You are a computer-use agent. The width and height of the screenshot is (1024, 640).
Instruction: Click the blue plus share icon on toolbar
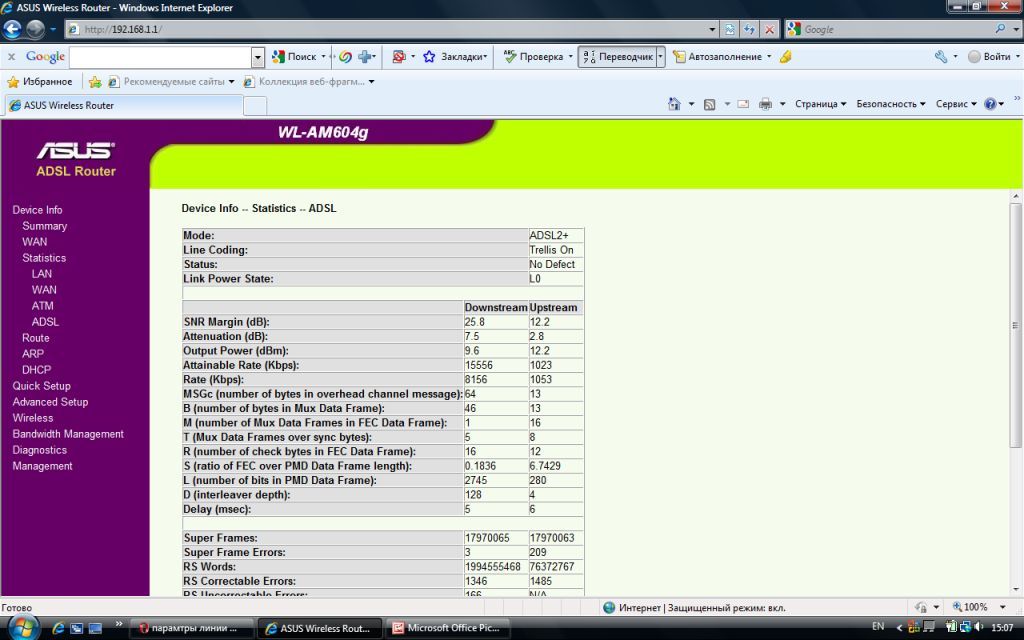364,57
